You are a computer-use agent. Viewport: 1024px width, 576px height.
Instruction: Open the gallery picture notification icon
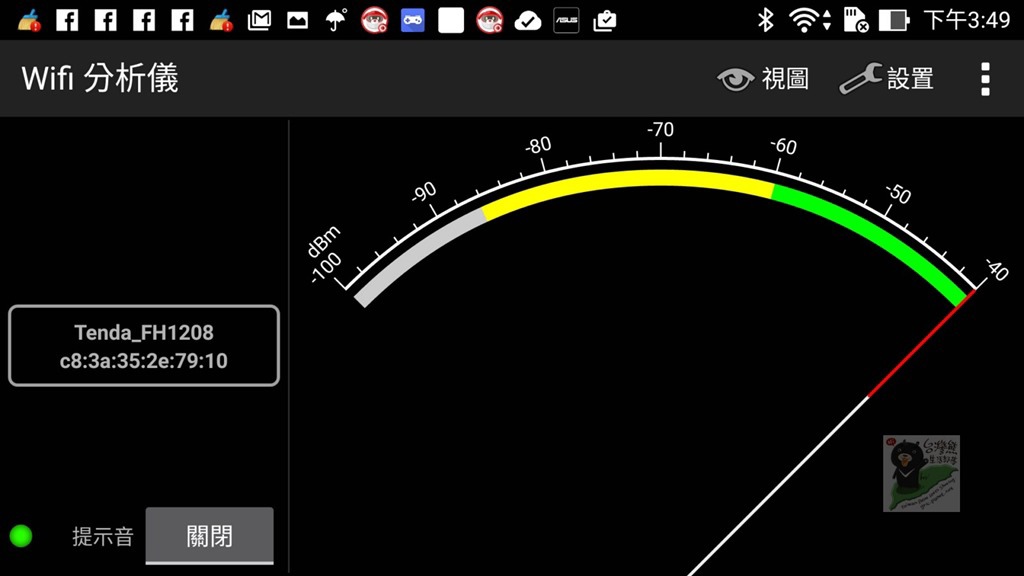click(x=297, y=20)
